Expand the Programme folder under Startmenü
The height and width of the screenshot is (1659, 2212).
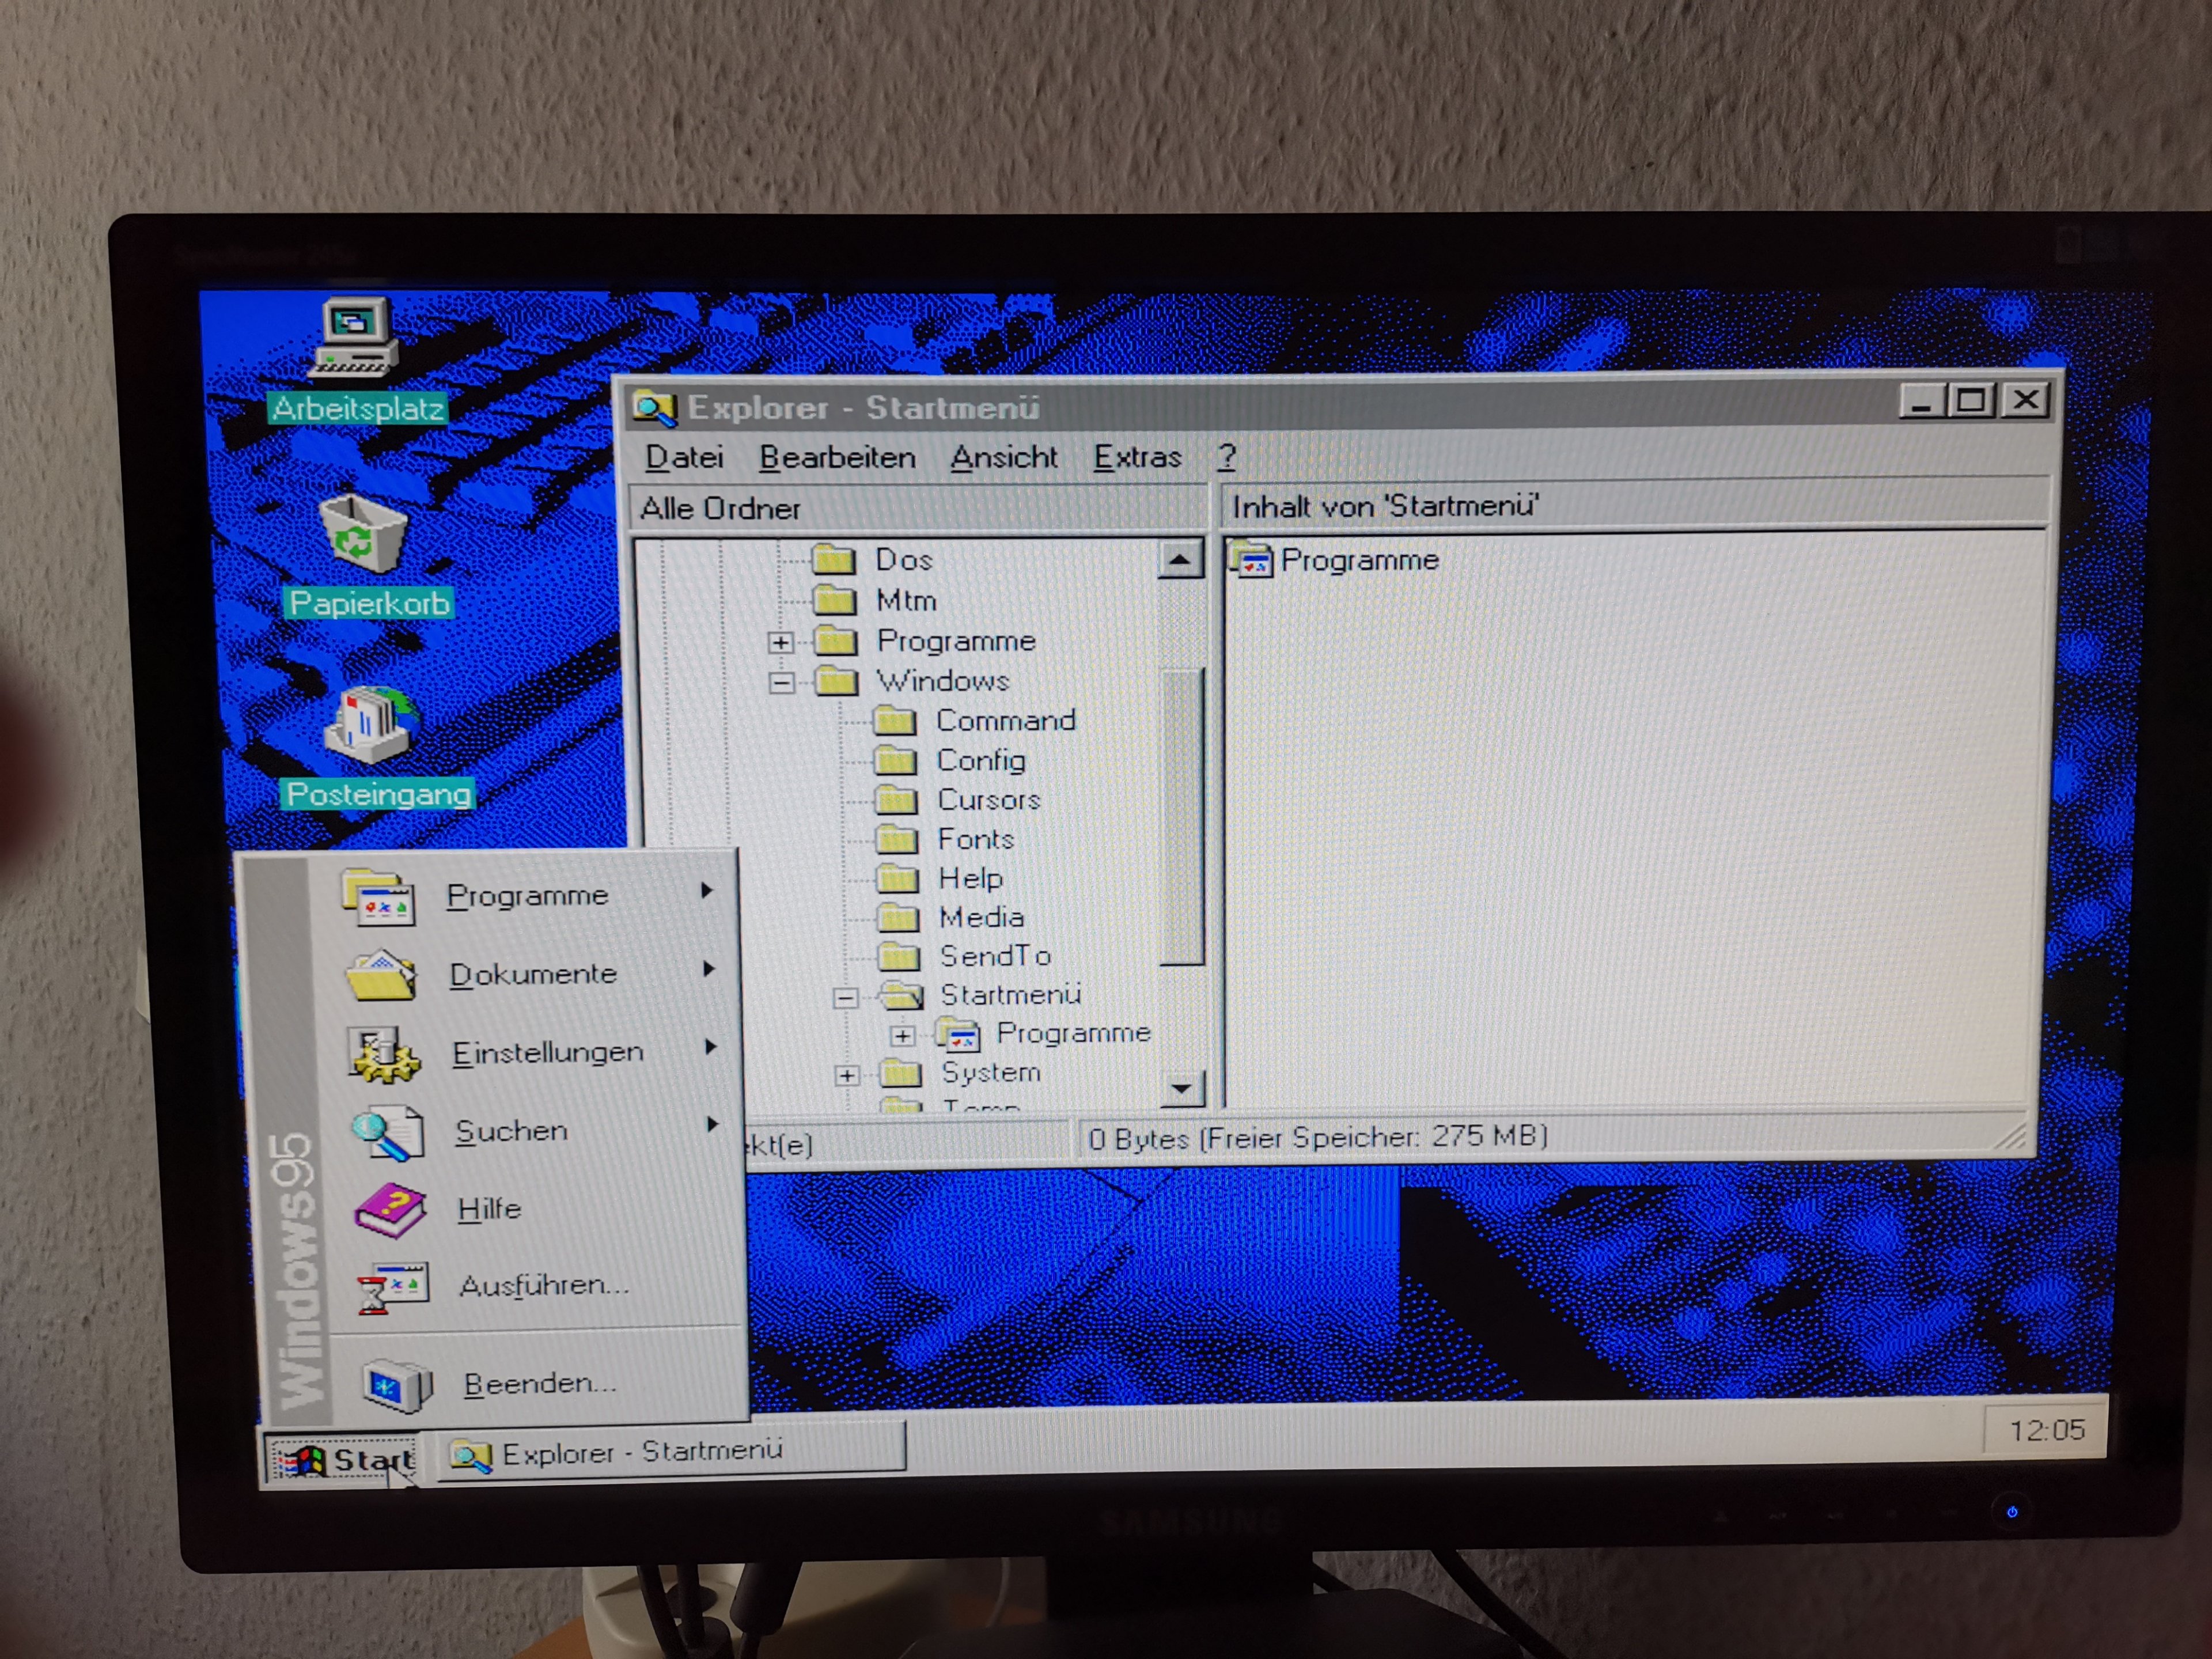pyautogui.click(x=902, y=1035)
